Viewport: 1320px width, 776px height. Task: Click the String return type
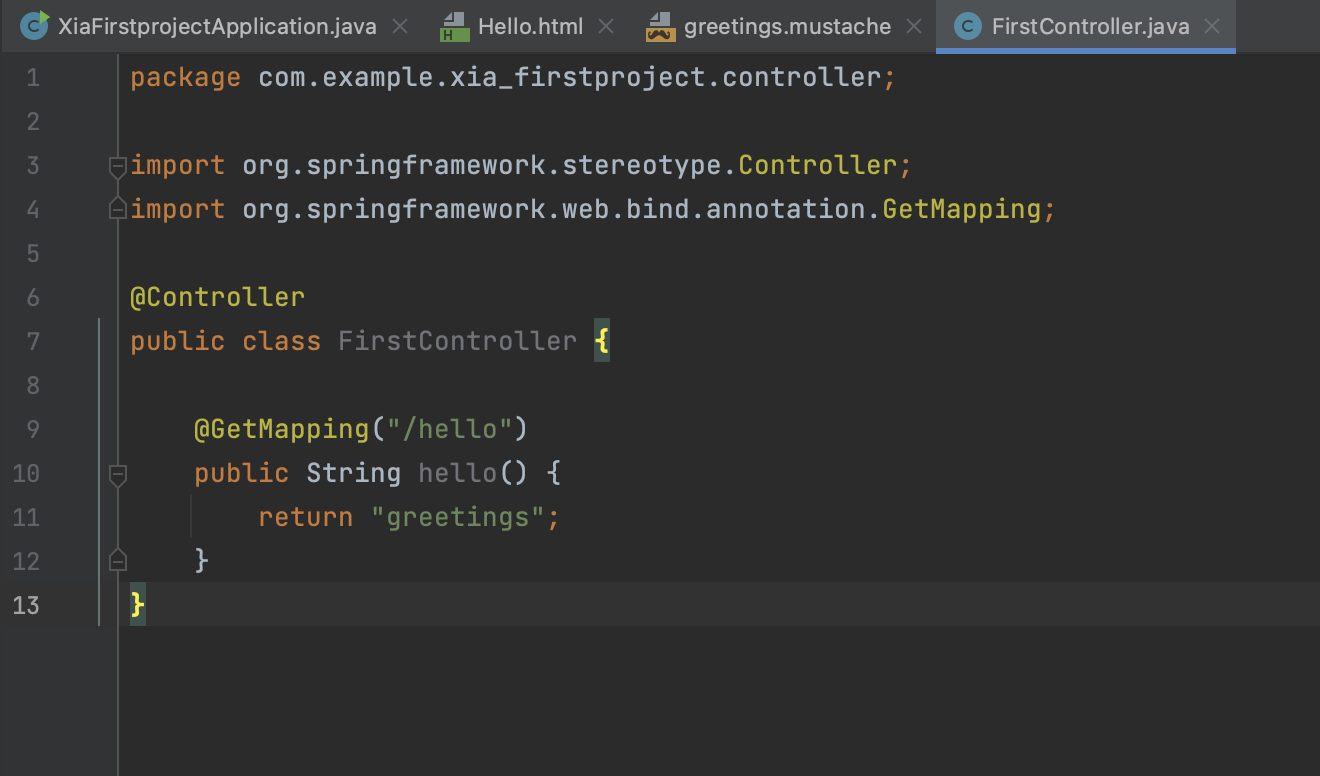pyautogui.click(x=353, y=473)
